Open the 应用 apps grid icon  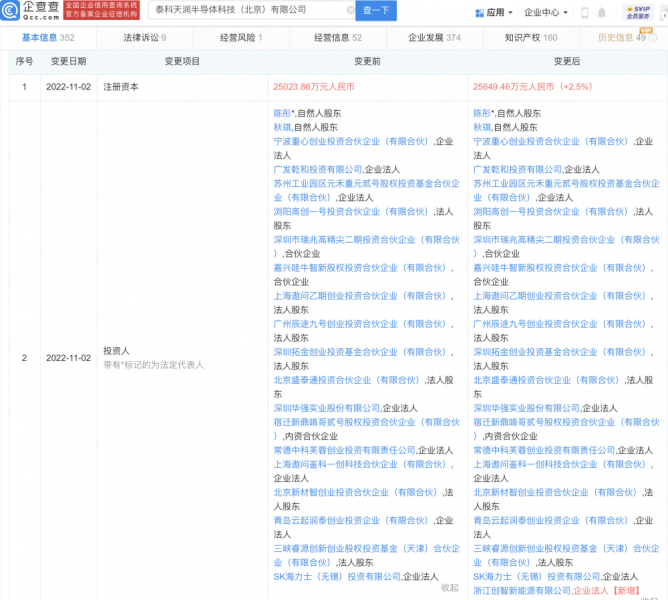tap(478, 13)
